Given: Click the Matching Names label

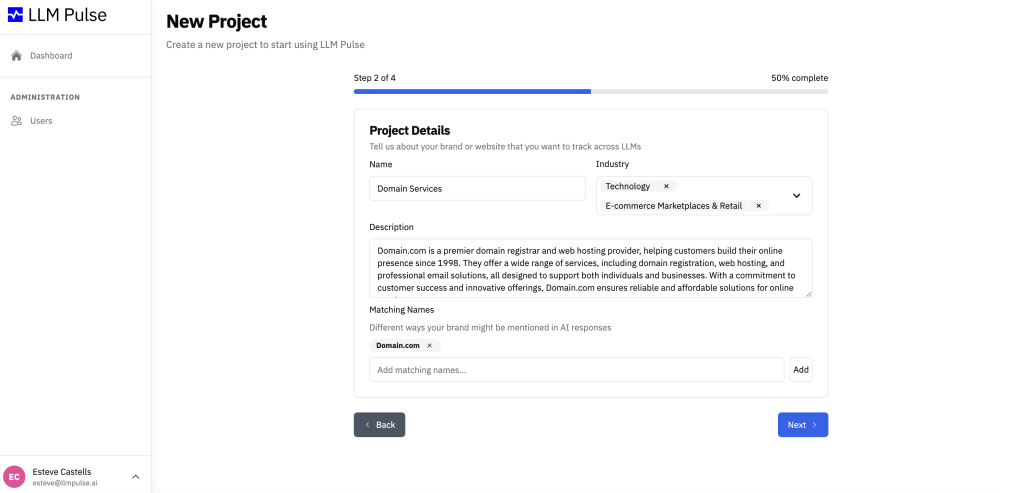Looking at the screenshot, I should tap(402, 310).
